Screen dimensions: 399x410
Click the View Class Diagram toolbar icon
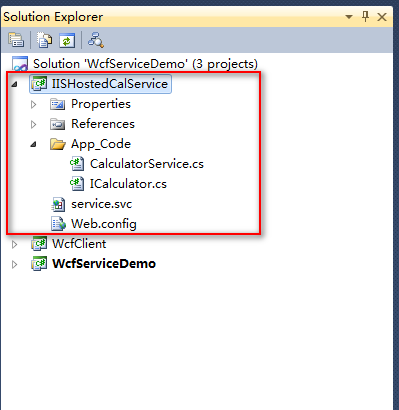coord(96,40)
